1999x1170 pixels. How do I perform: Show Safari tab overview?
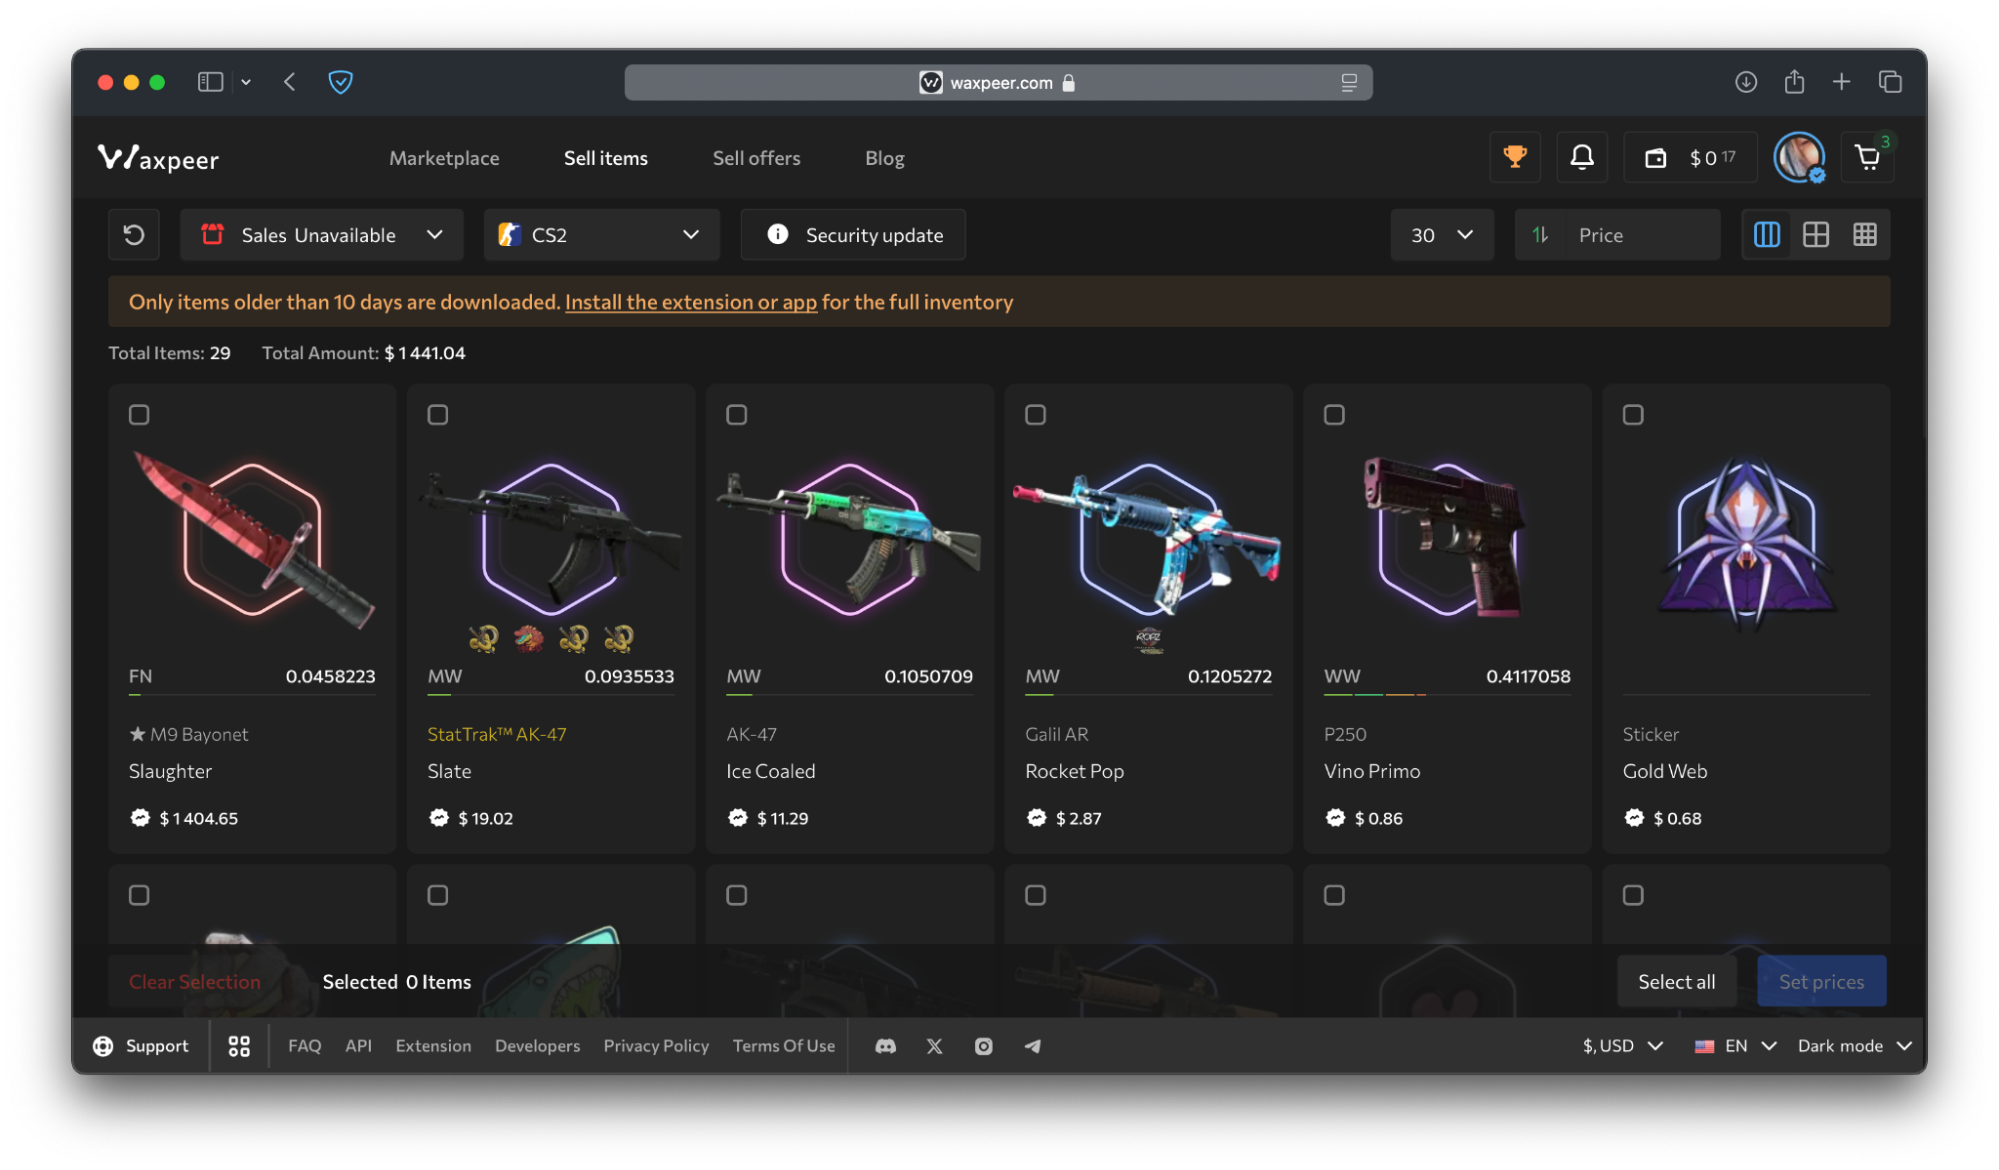pos(1890,82)
